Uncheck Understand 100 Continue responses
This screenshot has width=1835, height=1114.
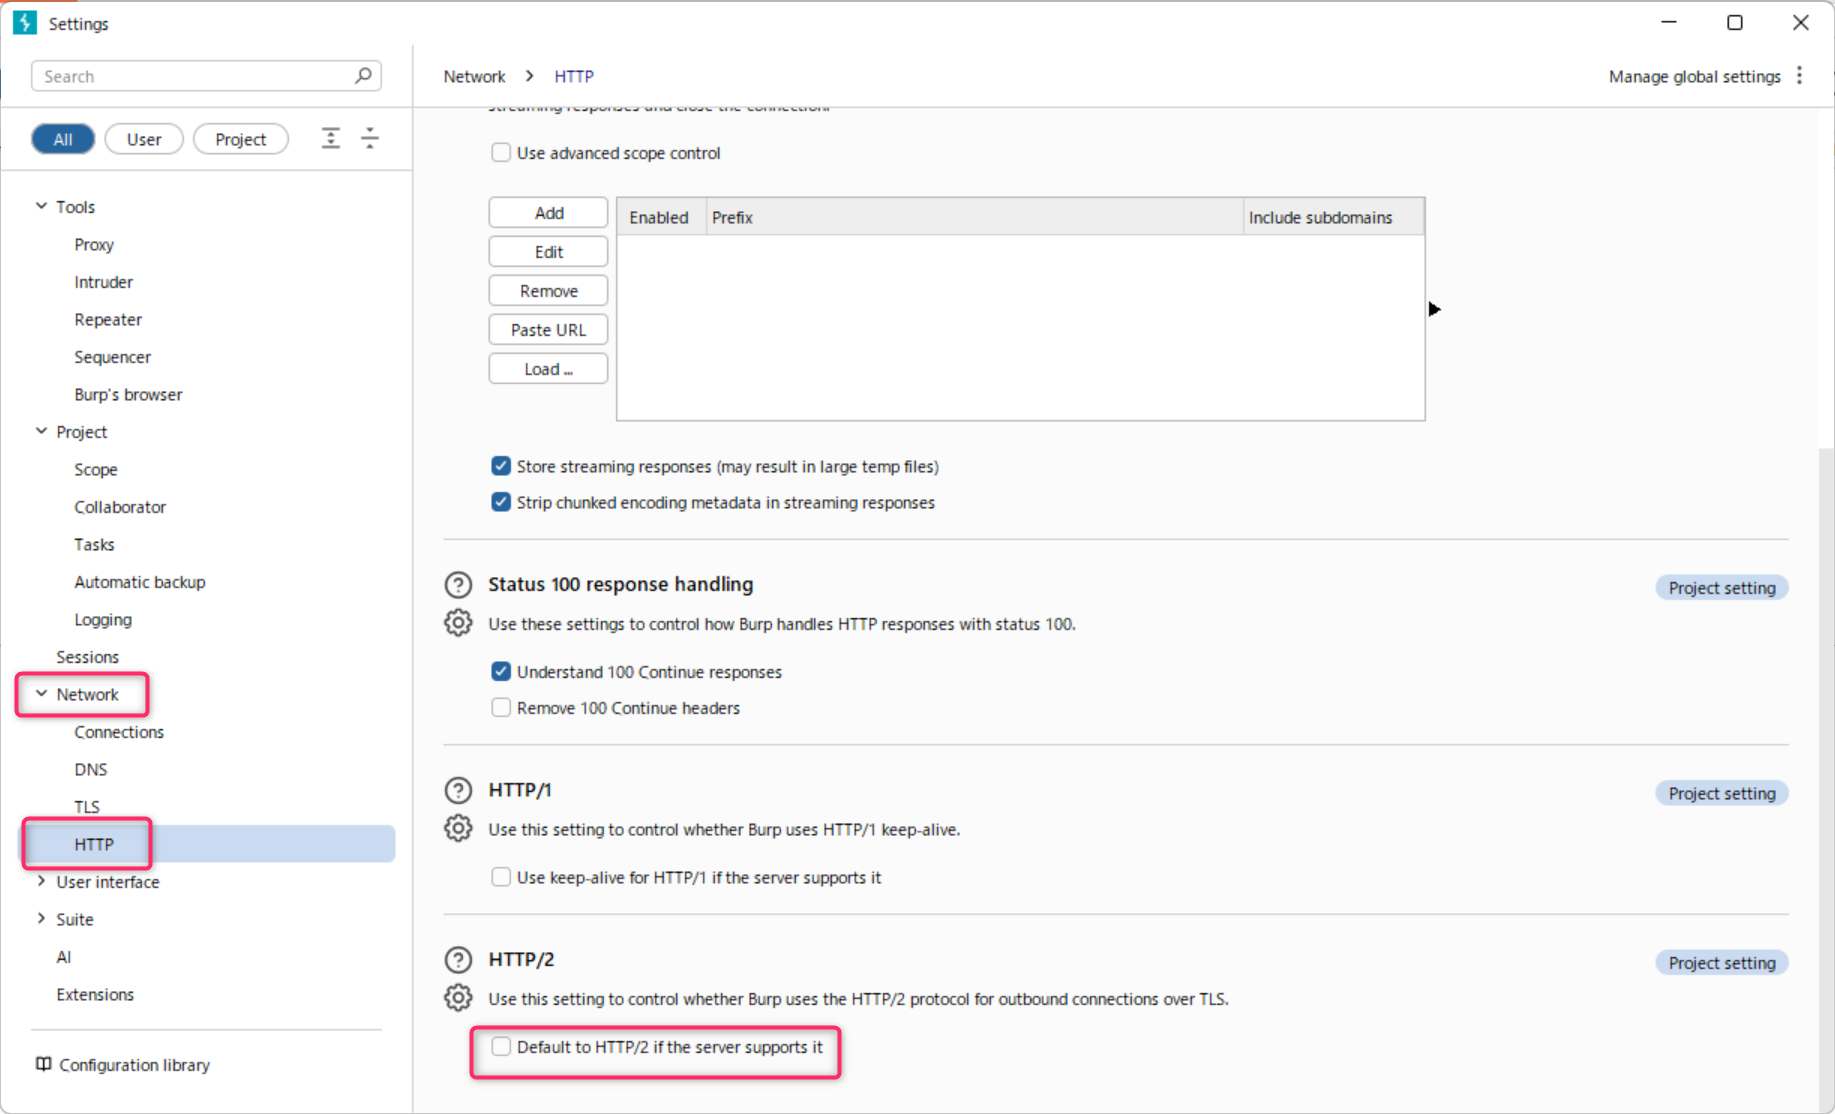click(x=501, y=672)
